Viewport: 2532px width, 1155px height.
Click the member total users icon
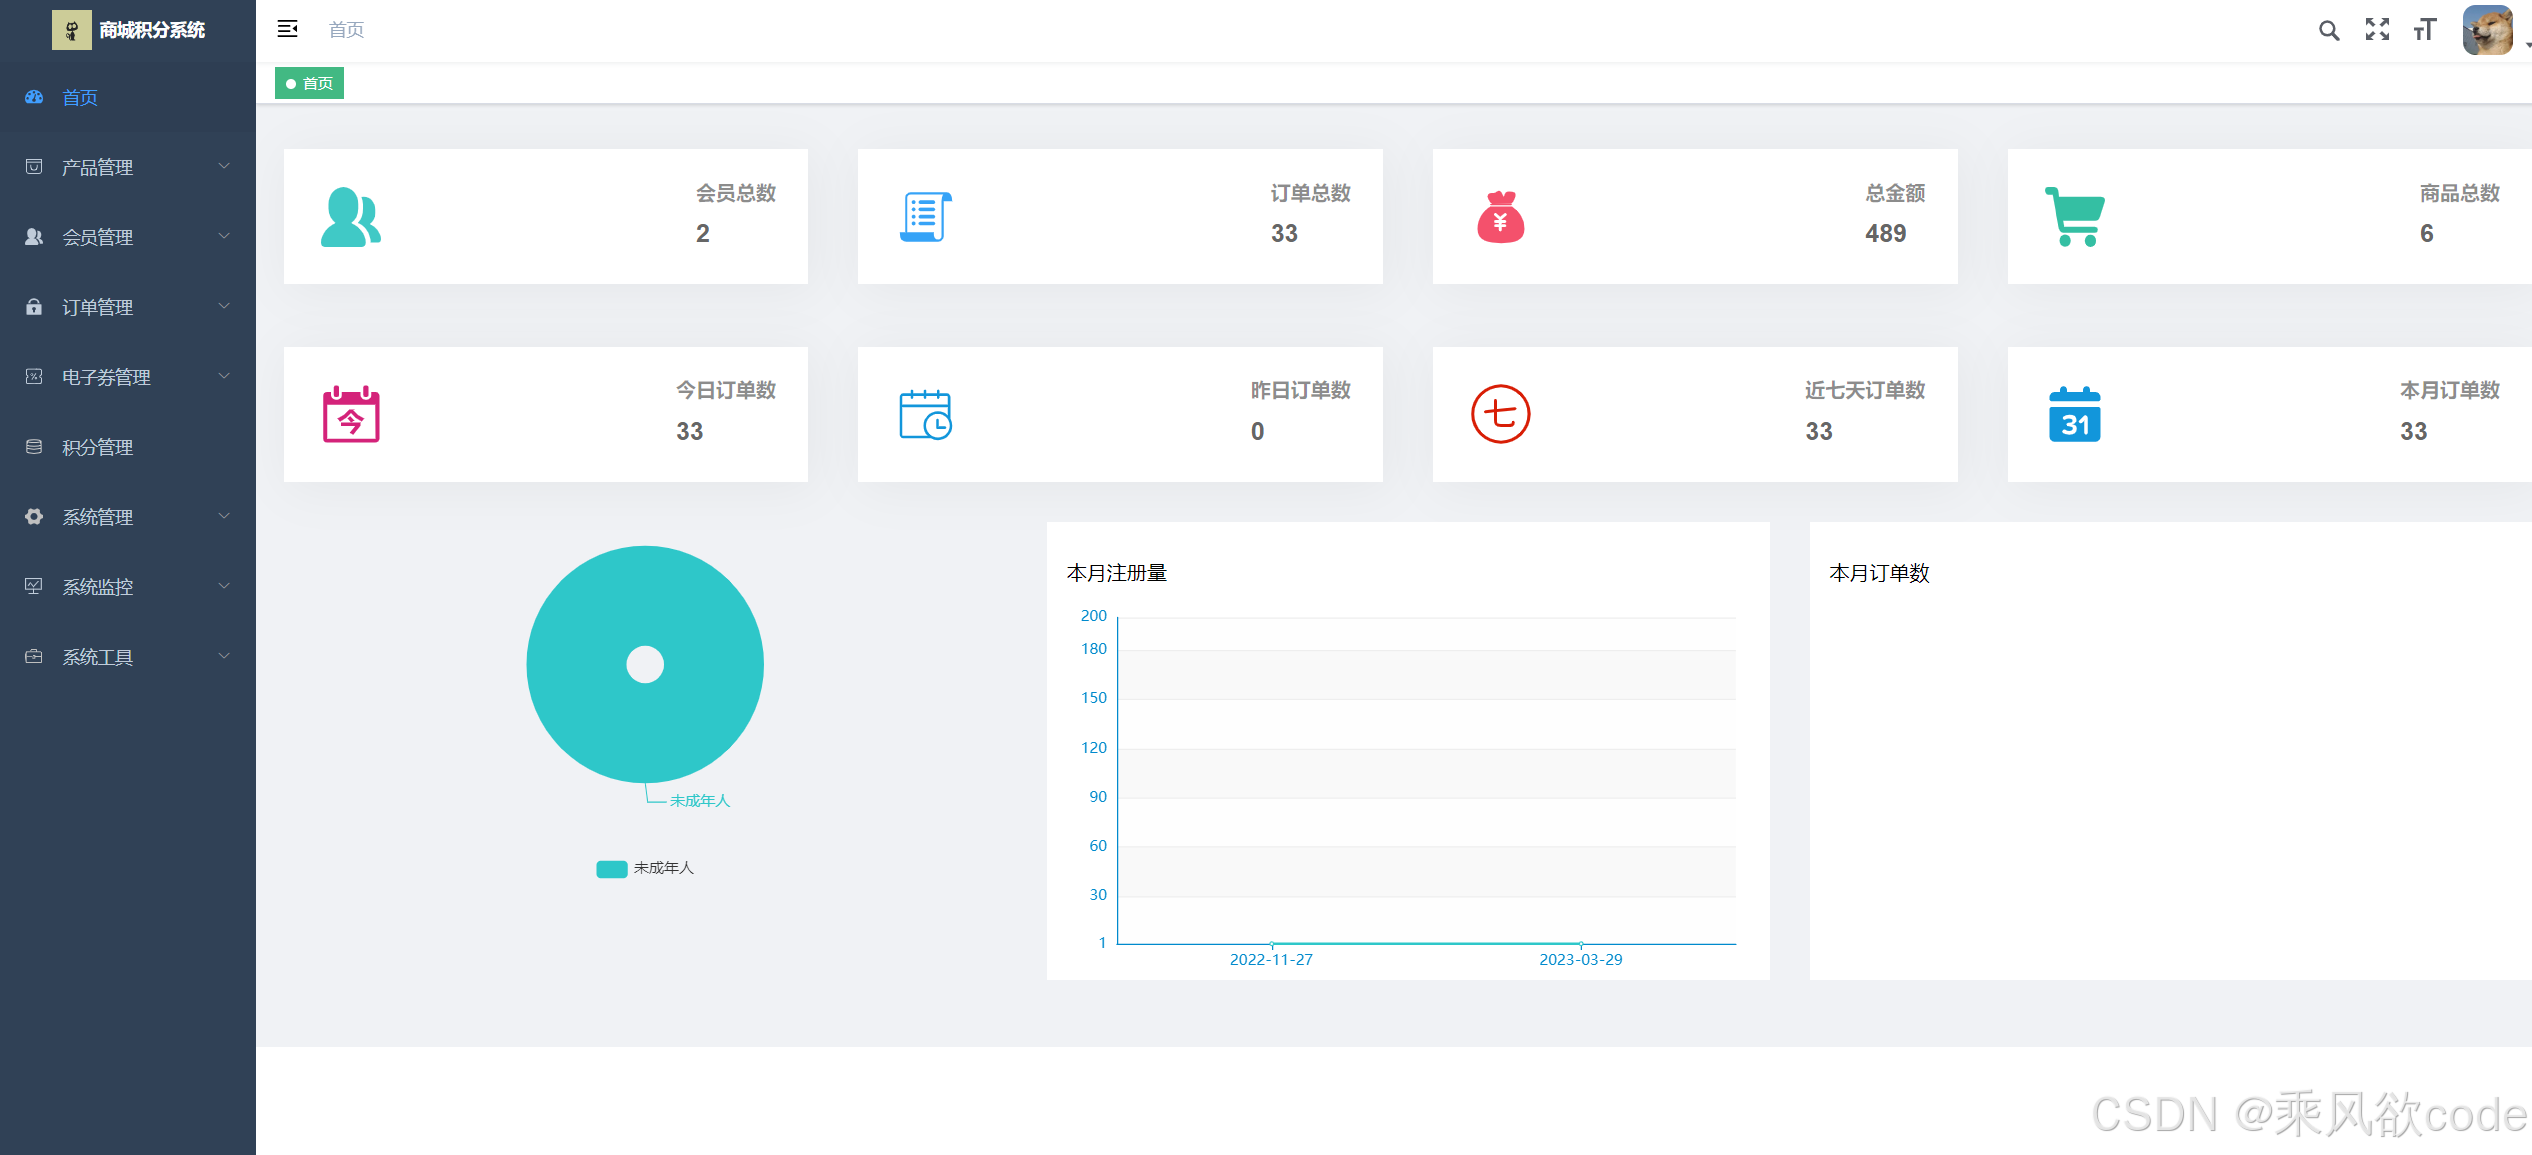pos(350,217)
